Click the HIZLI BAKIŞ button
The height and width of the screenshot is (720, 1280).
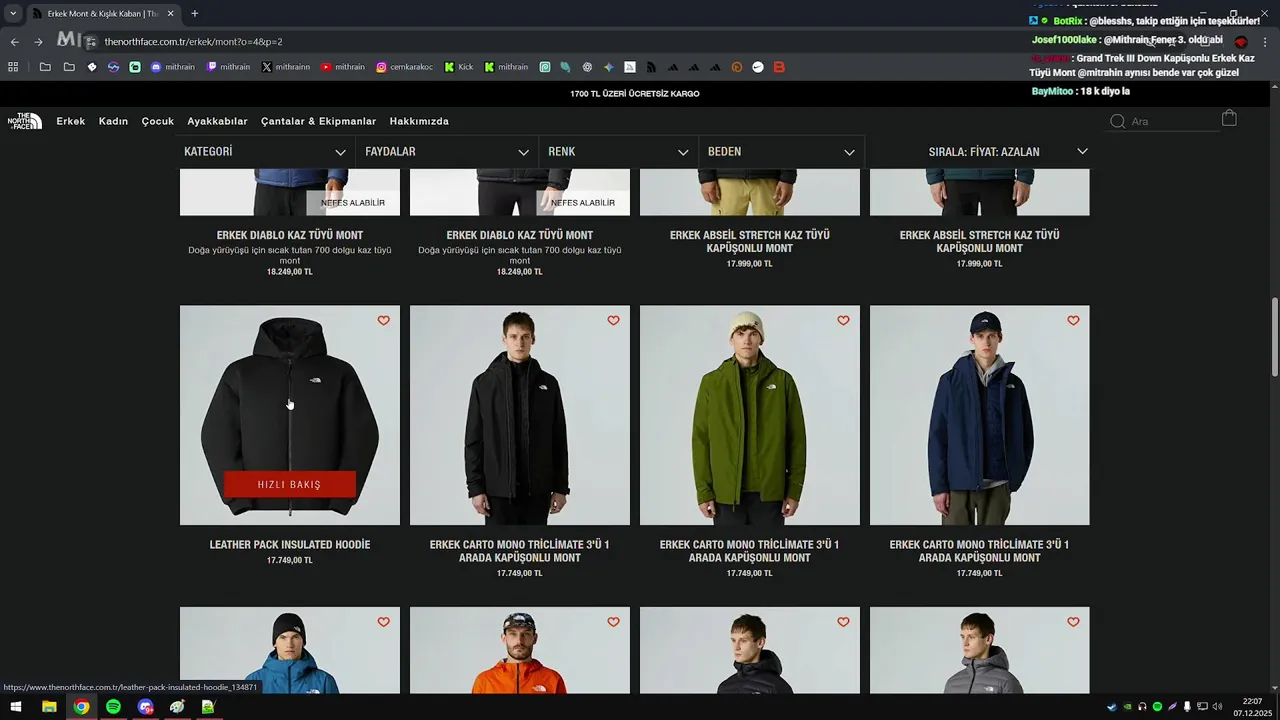point(290,484)
